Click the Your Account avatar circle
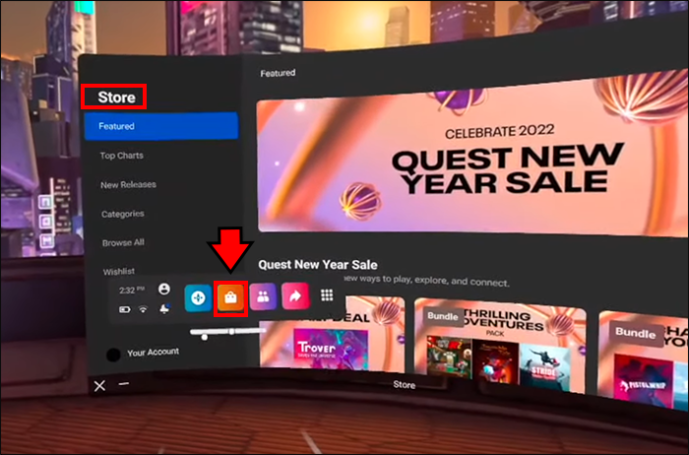 click(x=113, y=354)
